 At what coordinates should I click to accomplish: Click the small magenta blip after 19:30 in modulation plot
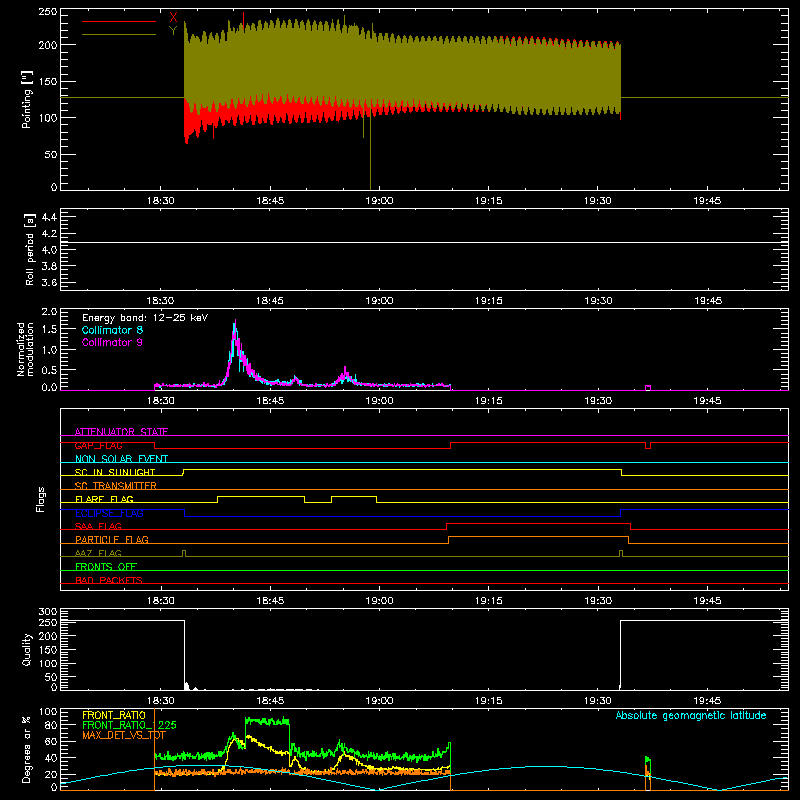(648, 388)
